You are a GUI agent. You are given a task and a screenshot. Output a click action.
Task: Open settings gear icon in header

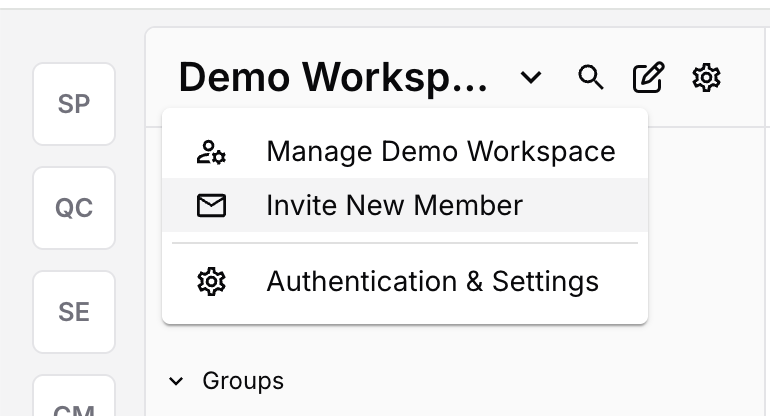[706, 77]
